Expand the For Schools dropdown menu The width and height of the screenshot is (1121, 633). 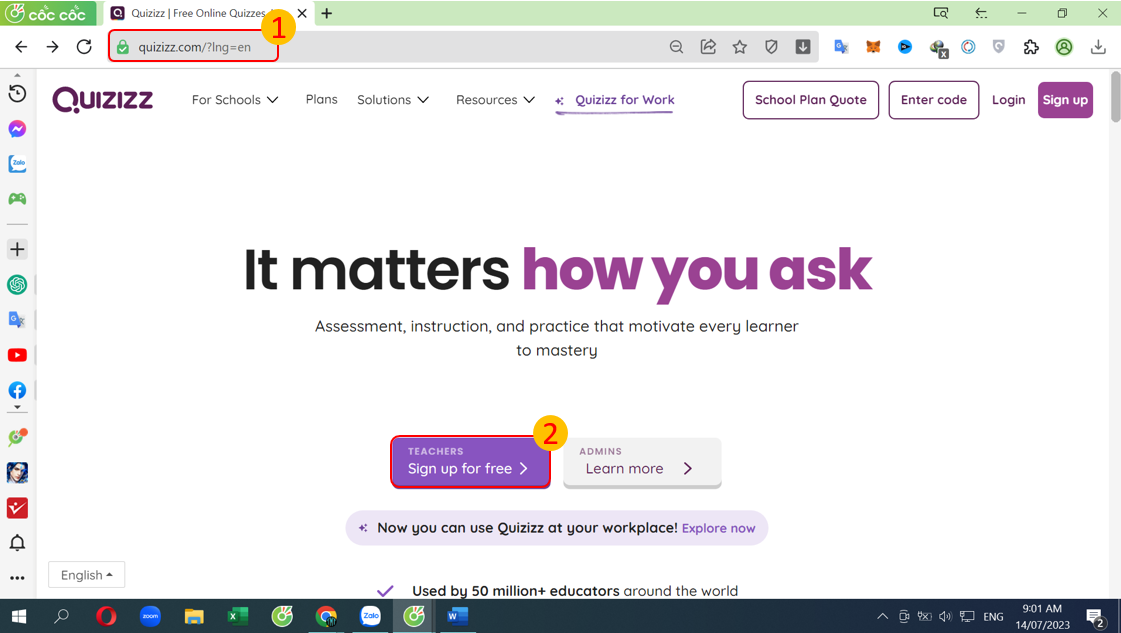pos(235,100)
